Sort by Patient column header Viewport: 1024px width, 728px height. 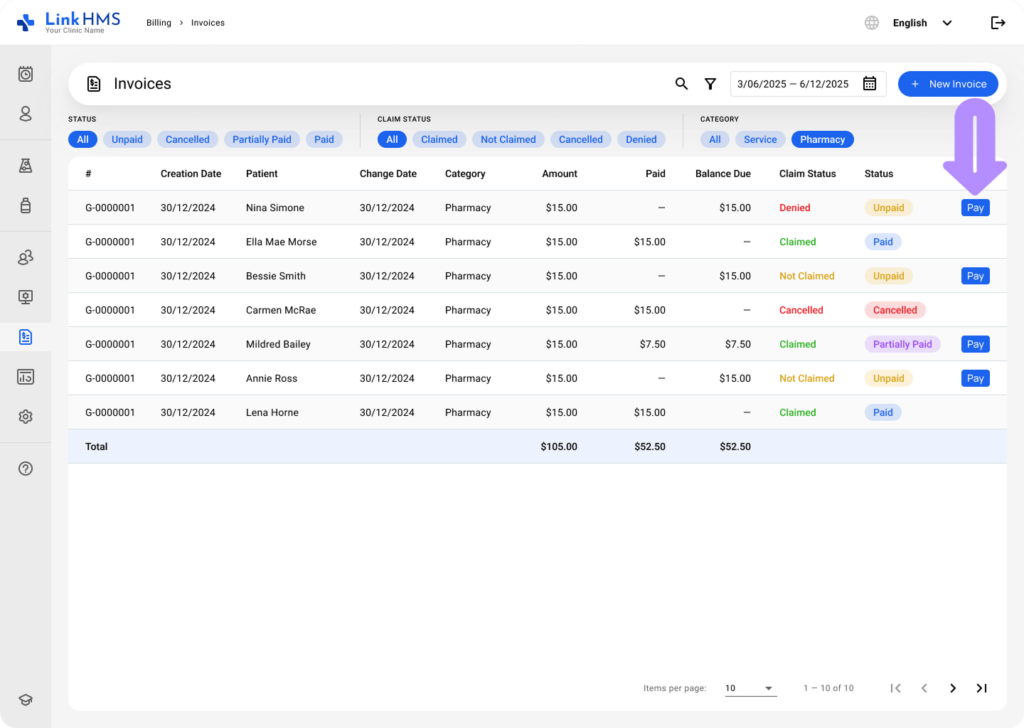point(262,174)
